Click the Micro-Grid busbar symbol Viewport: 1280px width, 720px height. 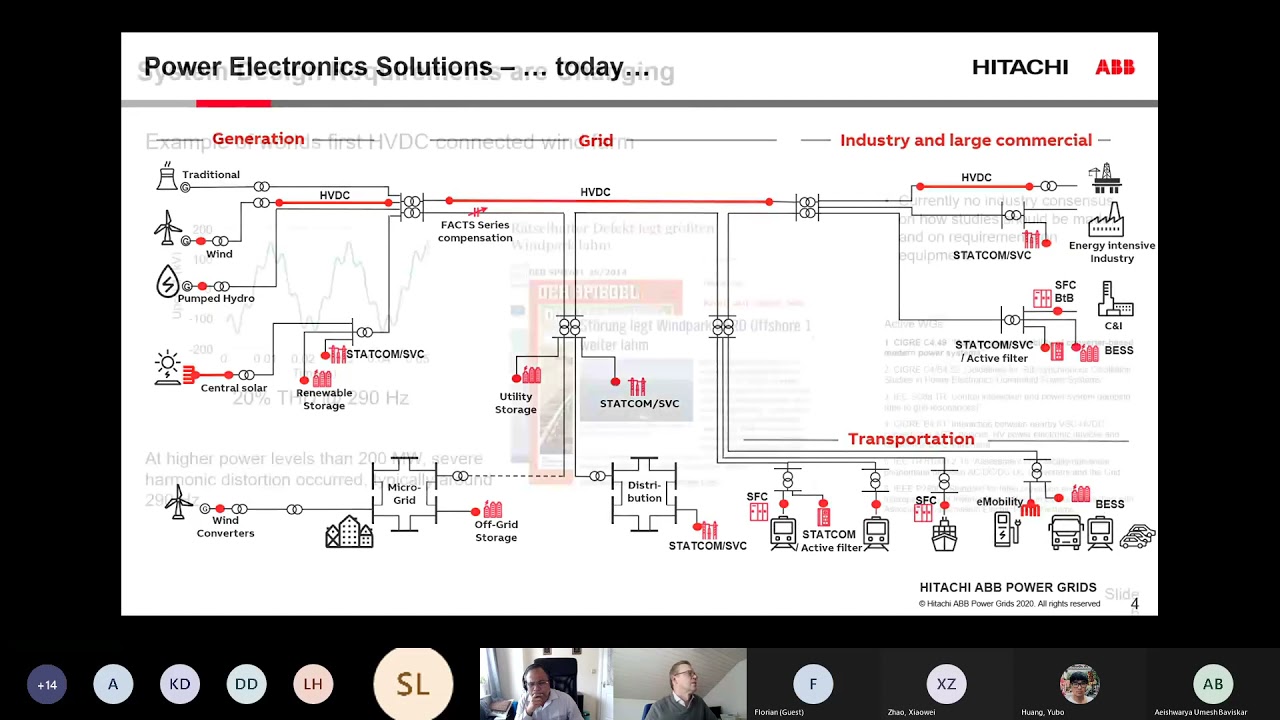(404, 494)
